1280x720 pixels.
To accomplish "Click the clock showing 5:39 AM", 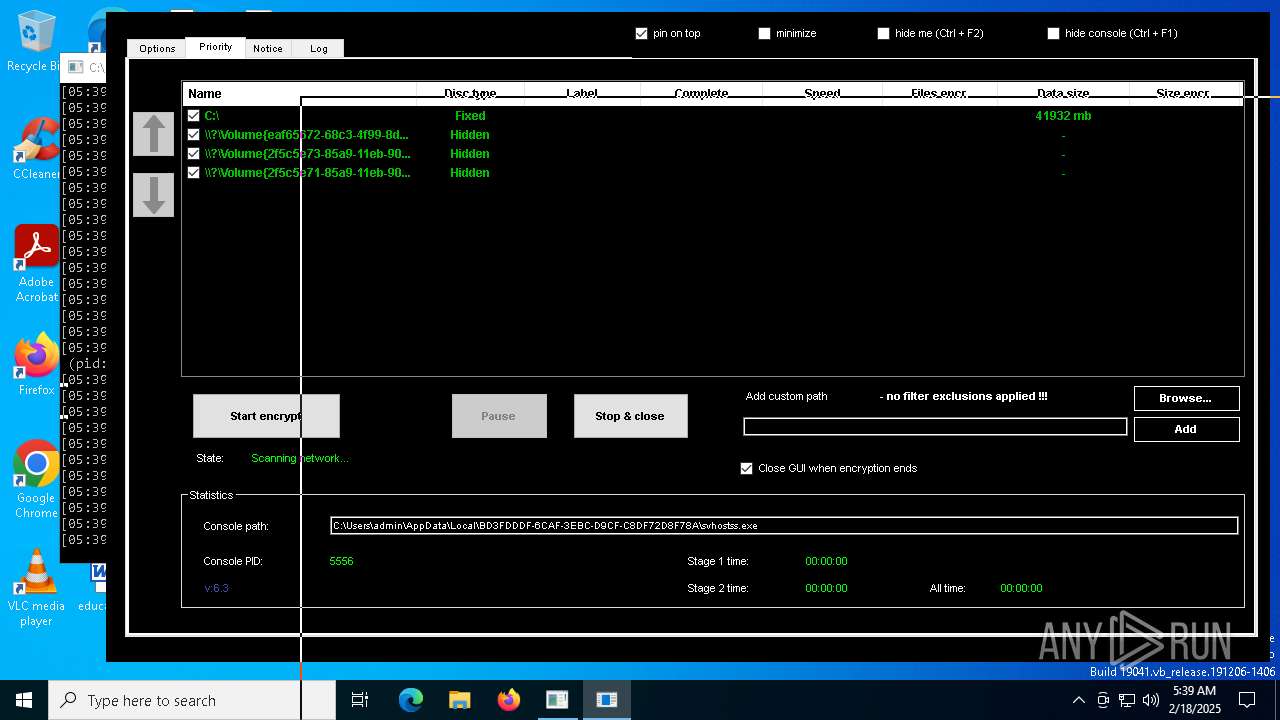I will click(1193, 691).
